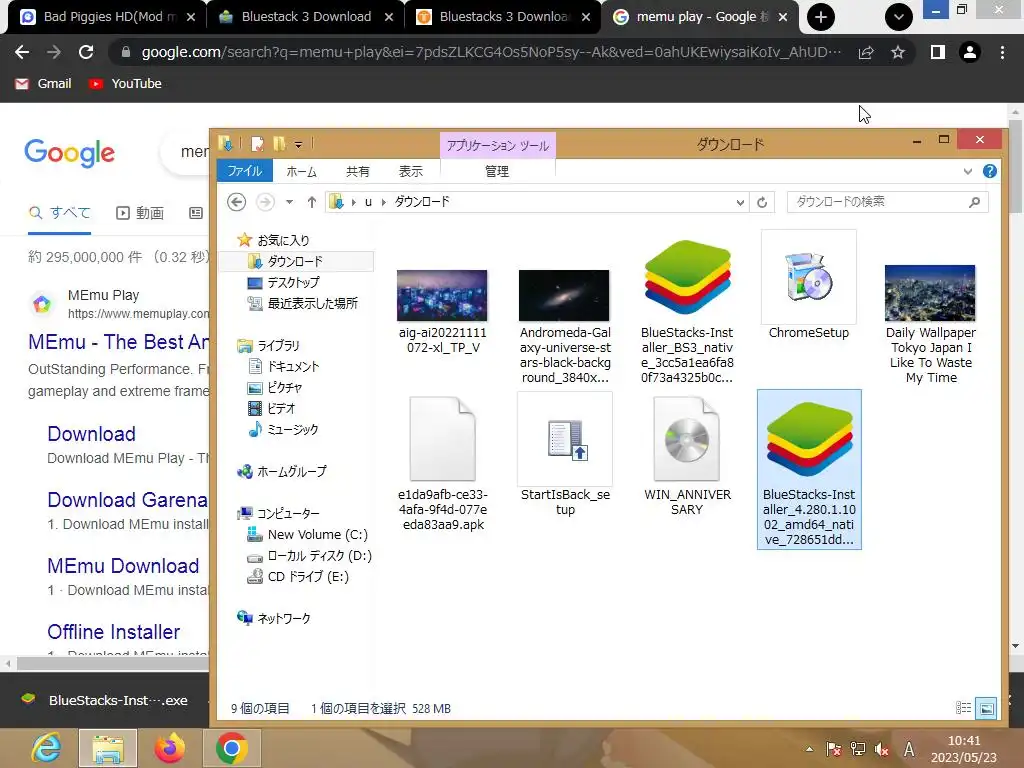
Task: Select the aig-ai20221111 image thumbnail
Action: [442, 295]
